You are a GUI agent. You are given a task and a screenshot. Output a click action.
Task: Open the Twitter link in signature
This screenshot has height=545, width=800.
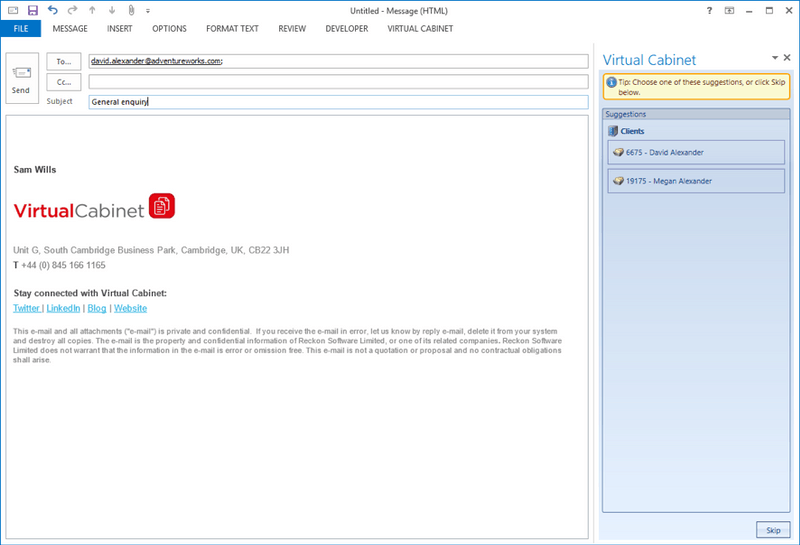(x=27, y=308)
